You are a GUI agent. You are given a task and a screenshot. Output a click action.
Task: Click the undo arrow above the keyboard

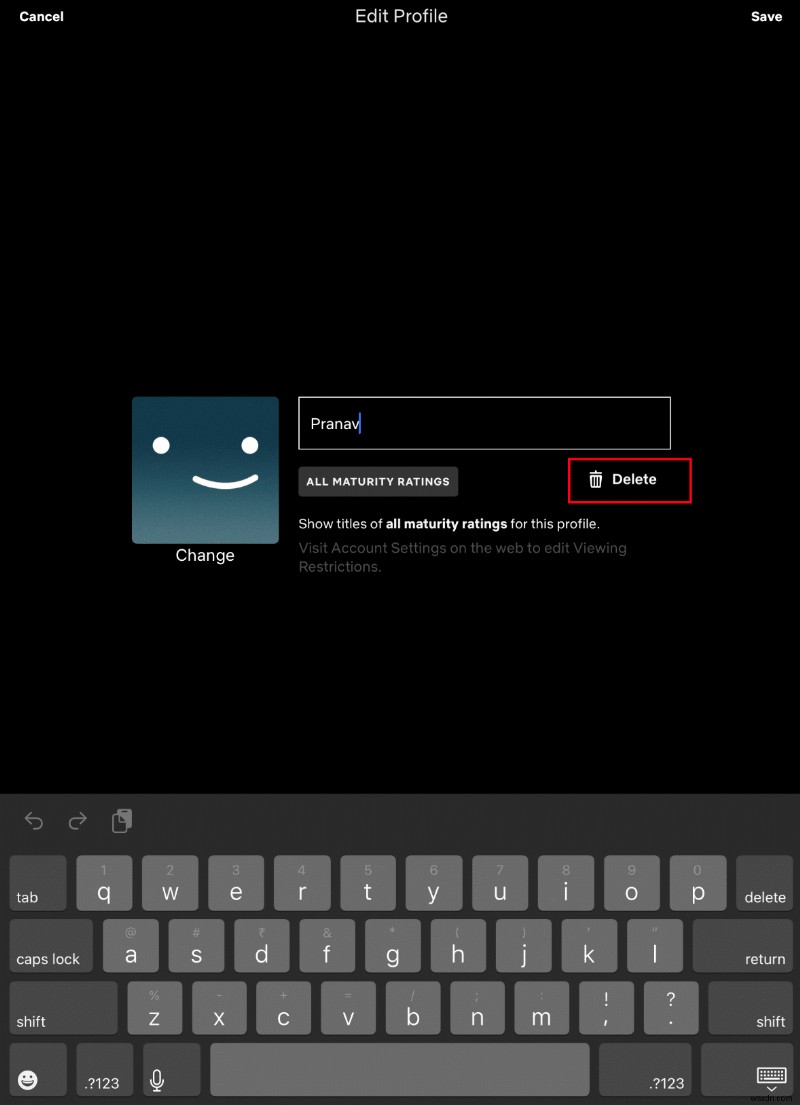point(33,820)
